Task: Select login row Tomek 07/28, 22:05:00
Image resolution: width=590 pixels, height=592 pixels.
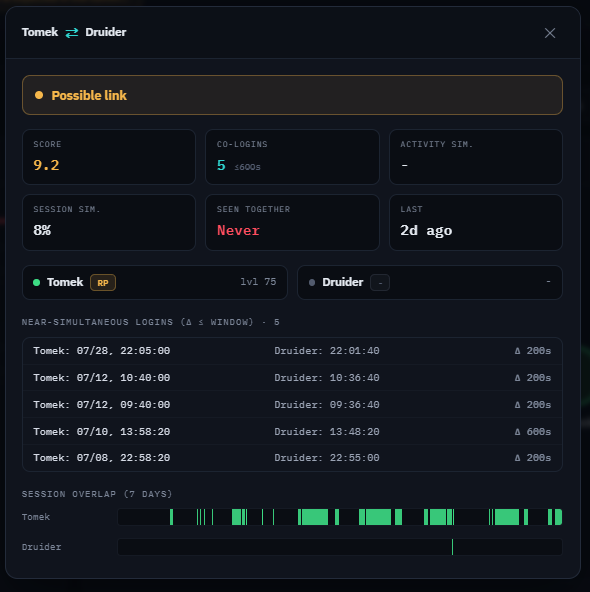Action: (x=292, y=351)
